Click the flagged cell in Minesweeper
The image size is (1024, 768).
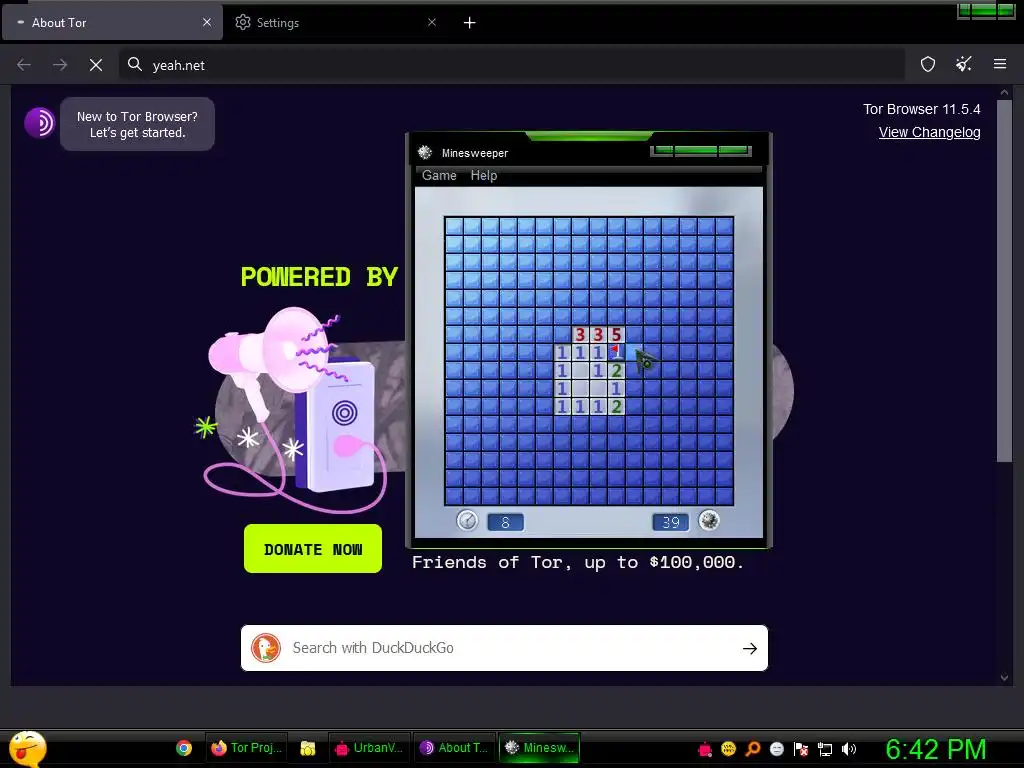[616, 353]
